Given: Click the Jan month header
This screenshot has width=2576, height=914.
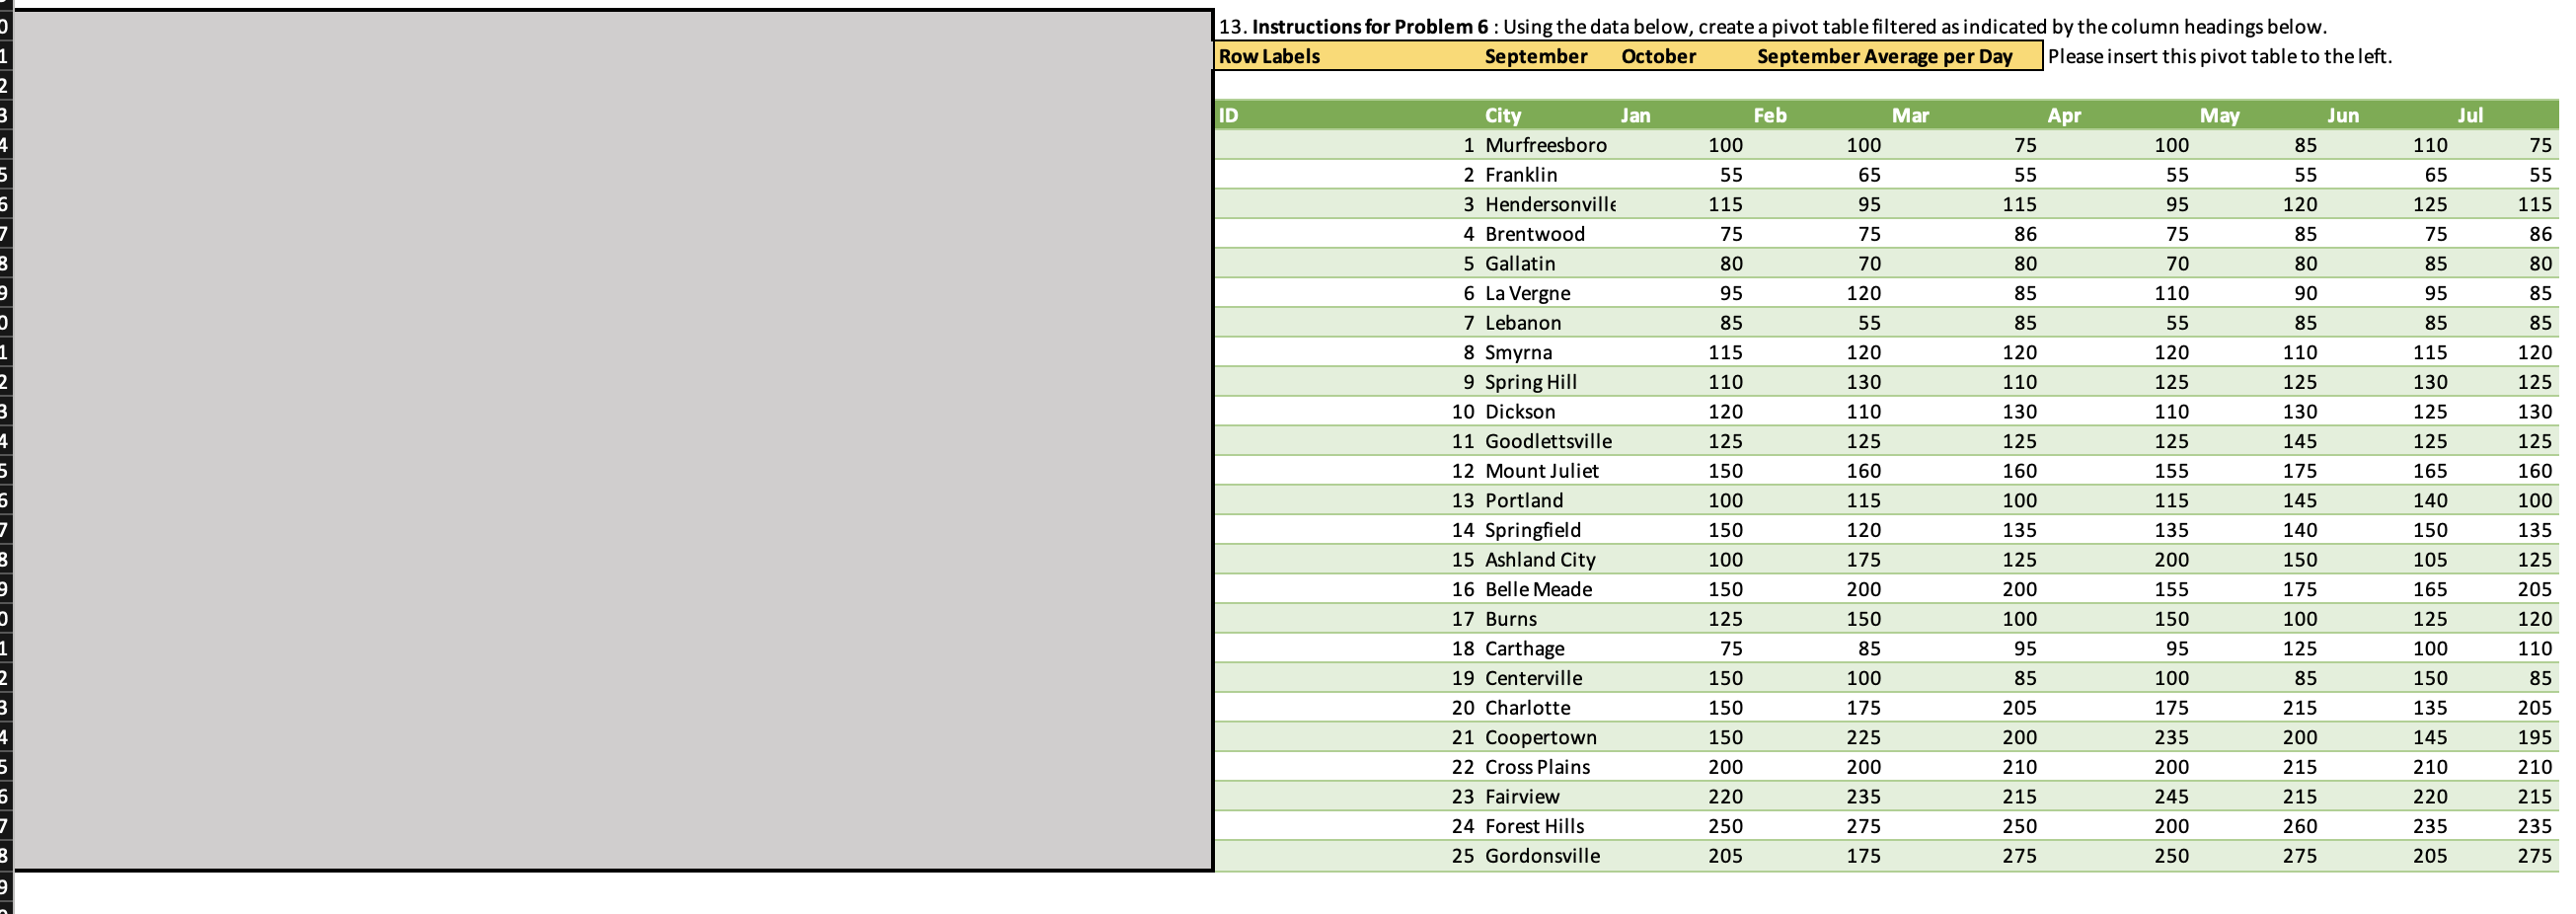Looking at the screenshot, I should click(1636, 116).
